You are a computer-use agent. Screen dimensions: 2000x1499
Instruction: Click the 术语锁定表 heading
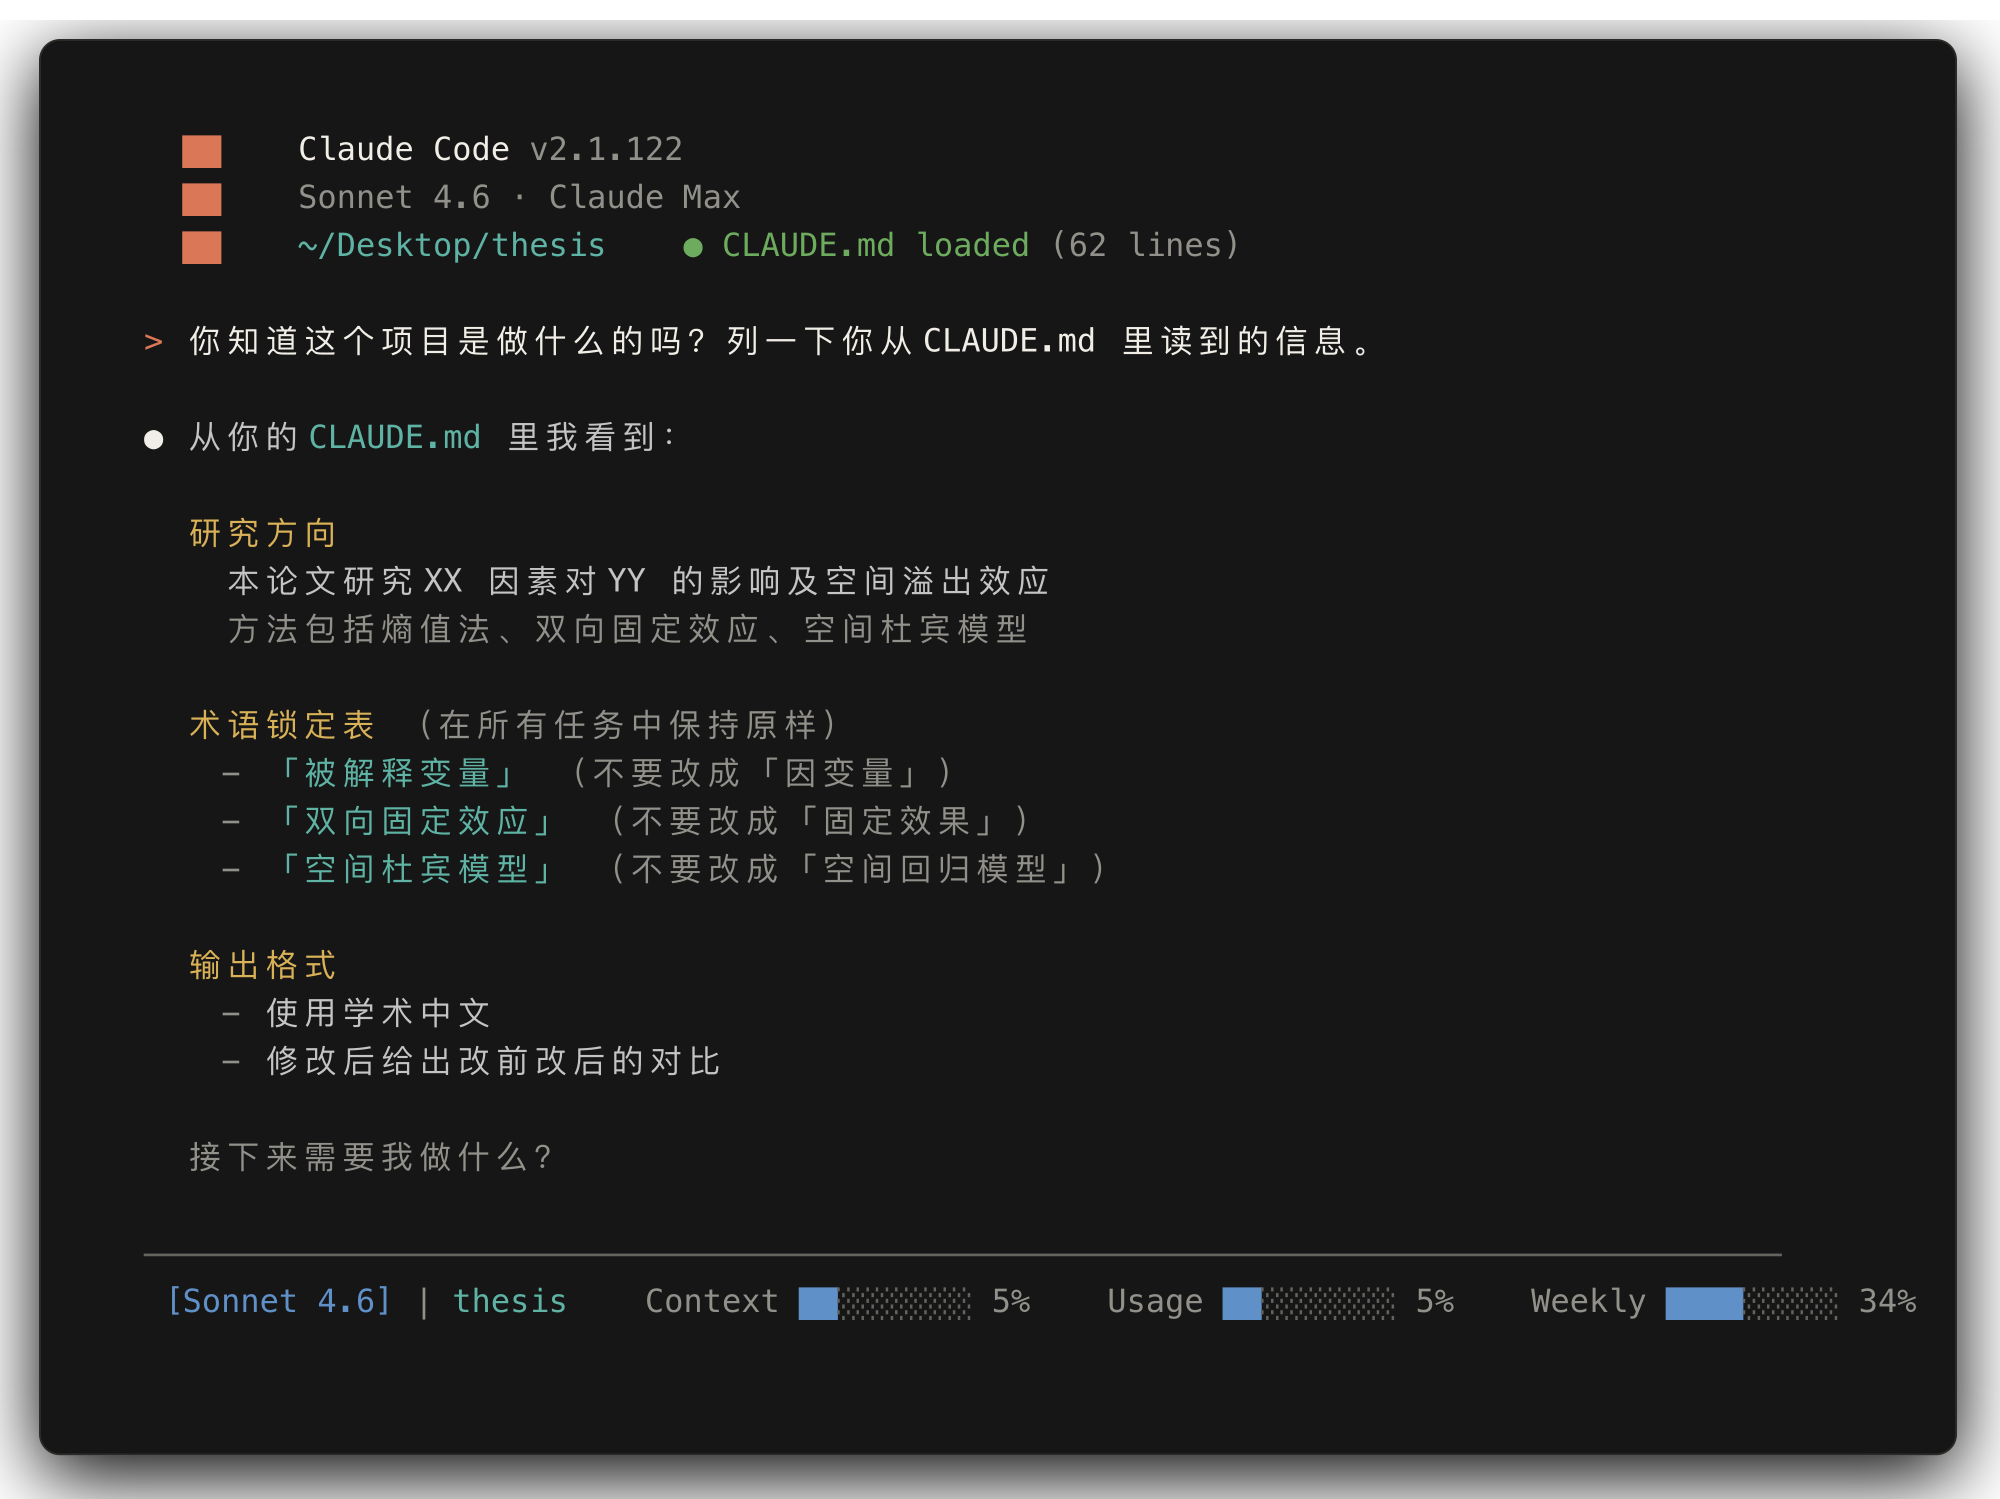click(x=282, y=725)
